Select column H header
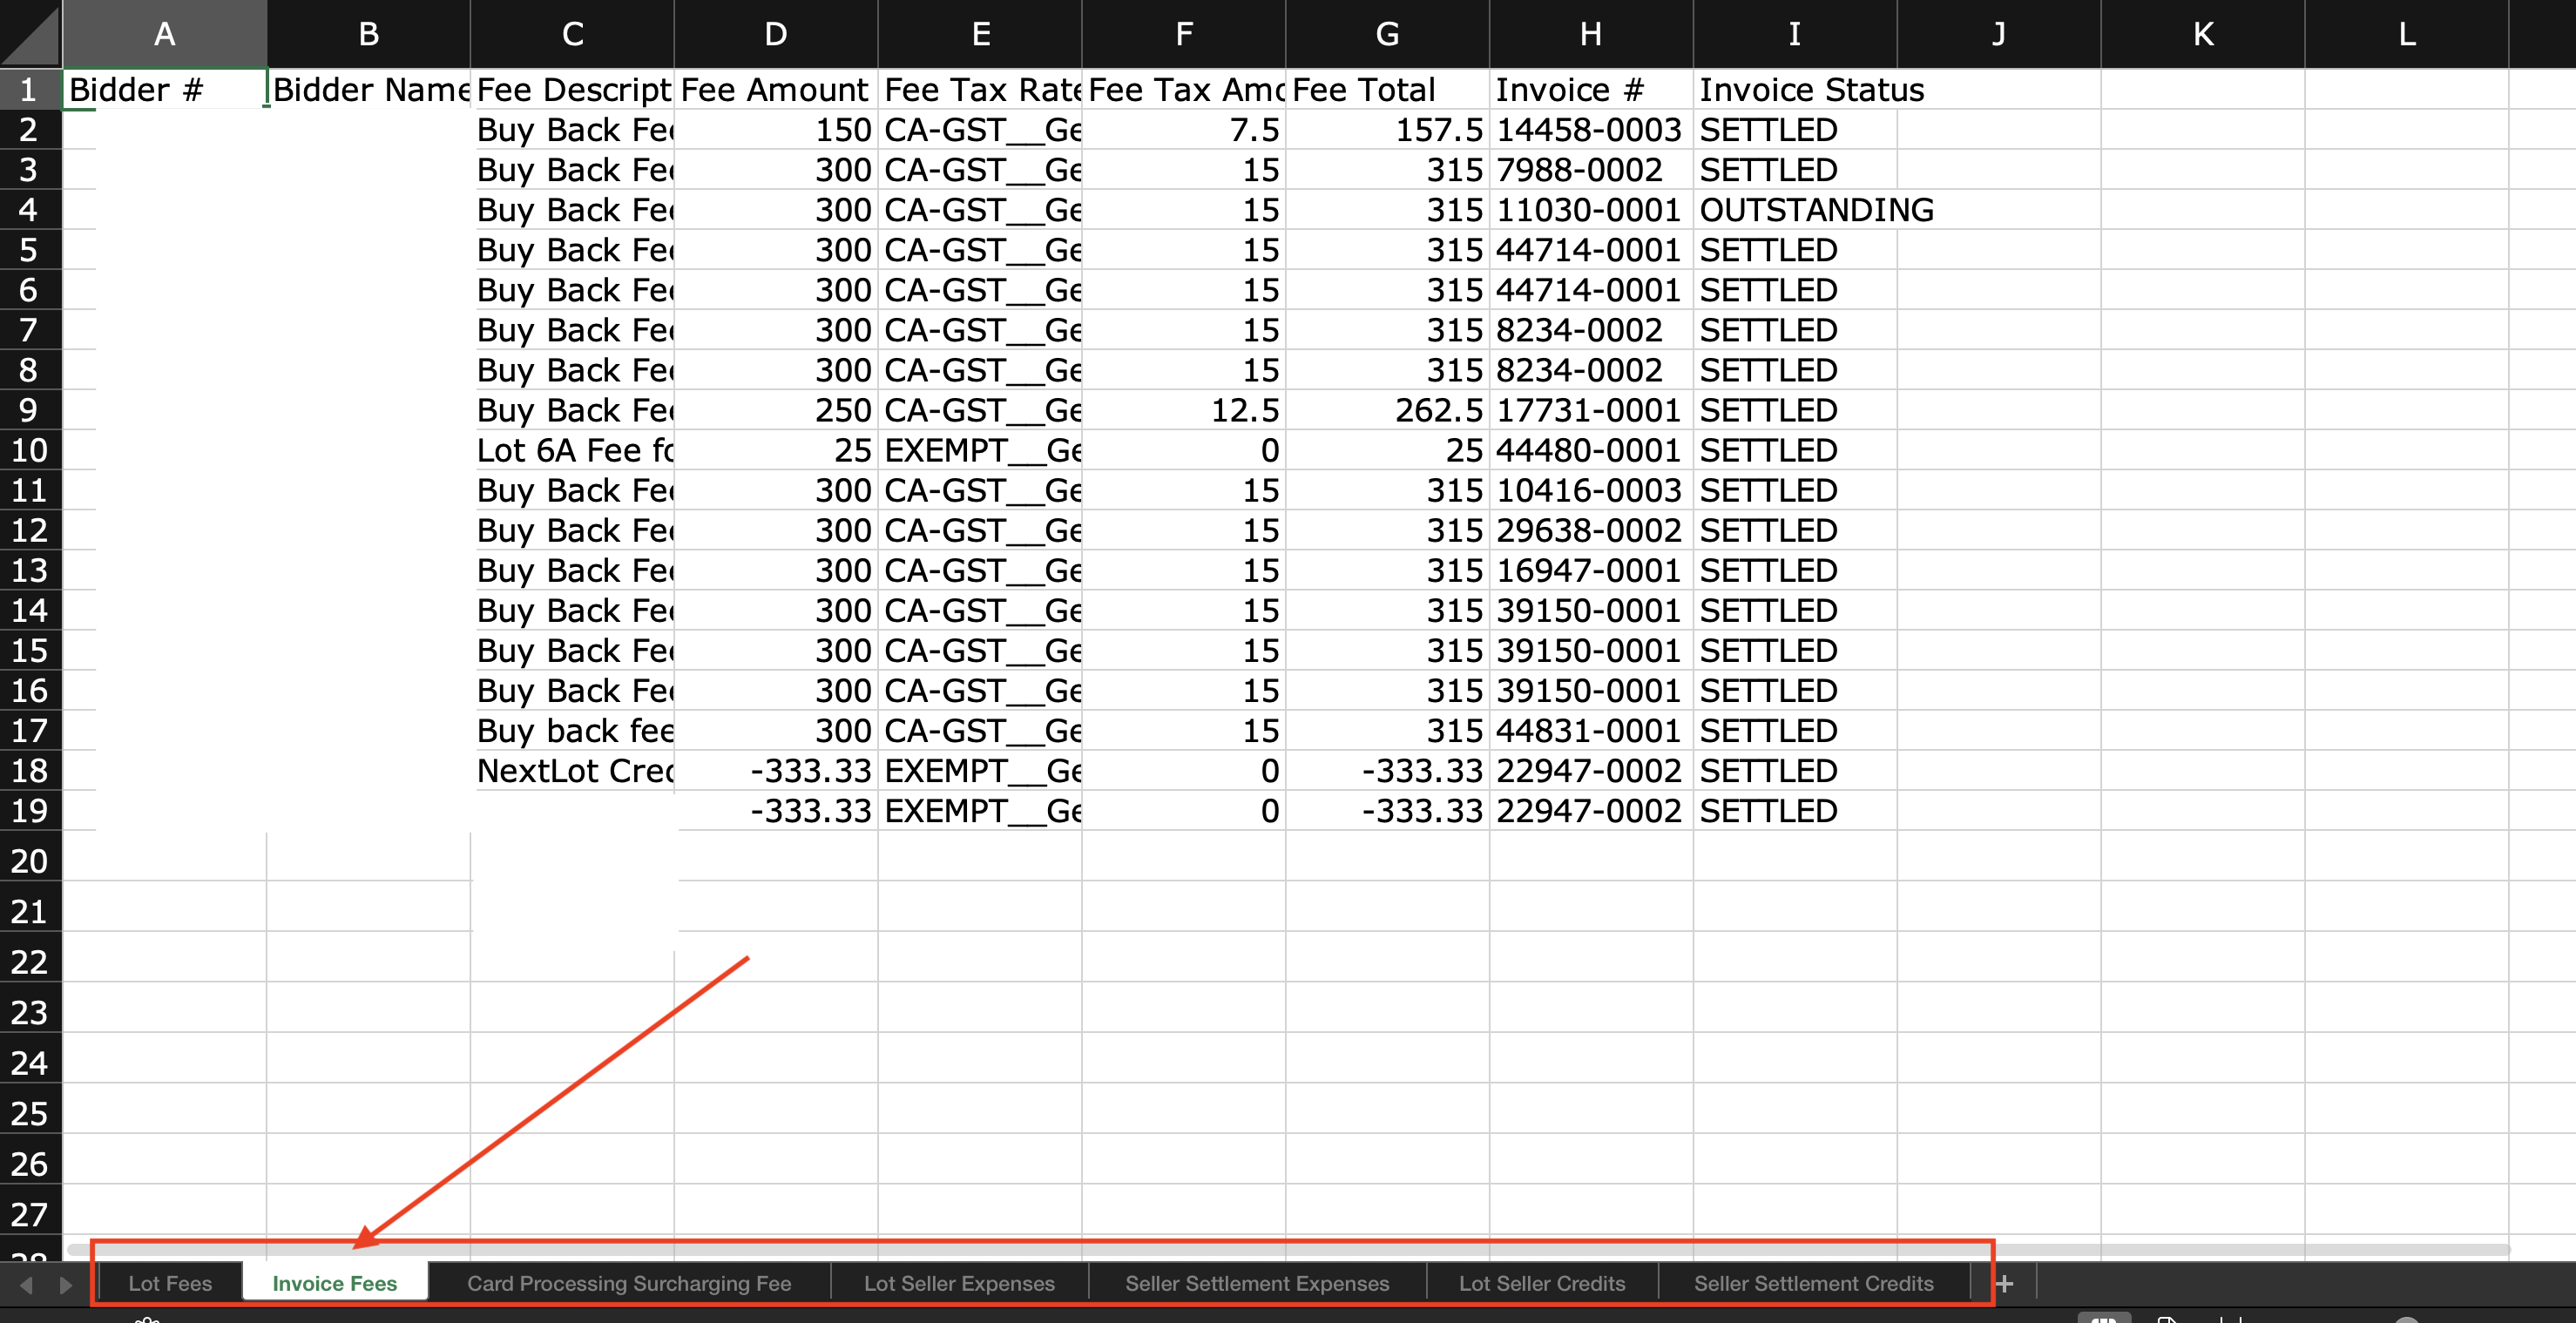2576x1323 pixels. click(x=1591, y=34)
